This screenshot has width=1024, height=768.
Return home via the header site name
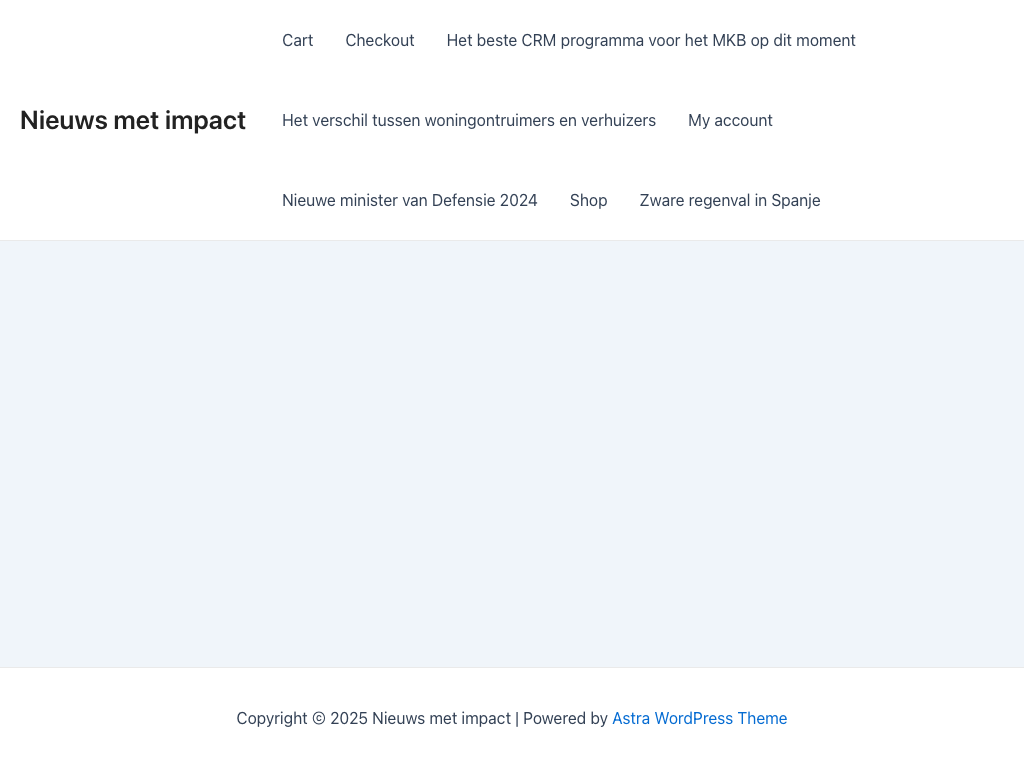133,120
